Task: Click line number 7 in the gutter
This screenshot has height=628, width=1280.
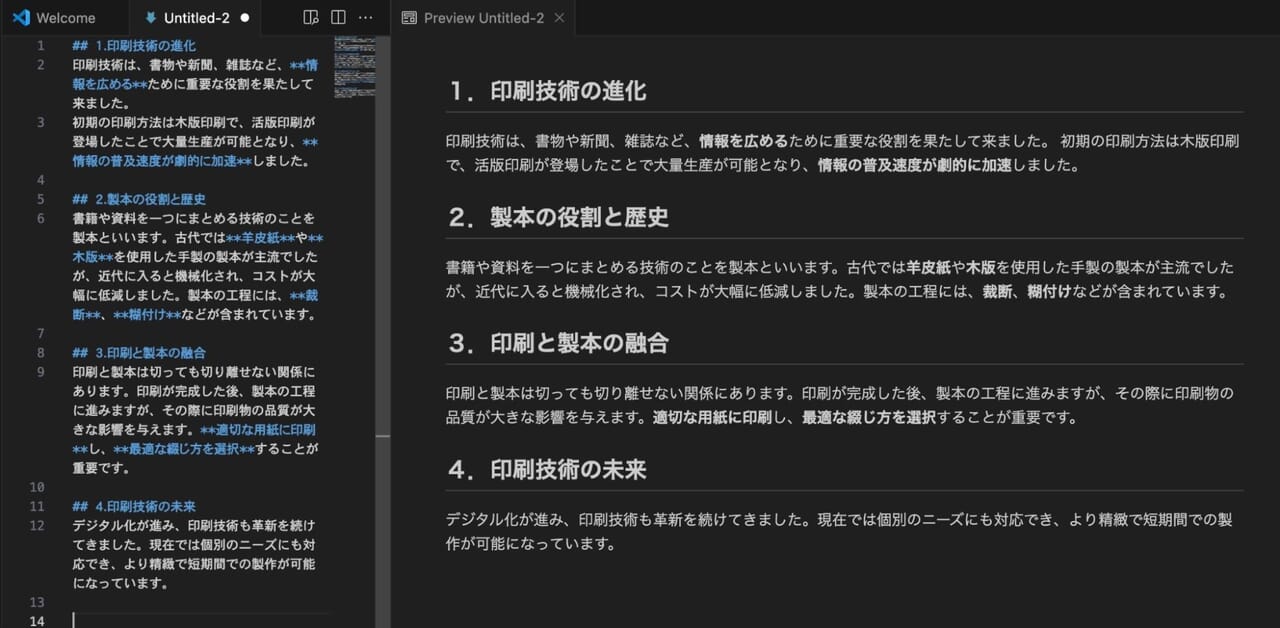Action: [x=41, y=333]
